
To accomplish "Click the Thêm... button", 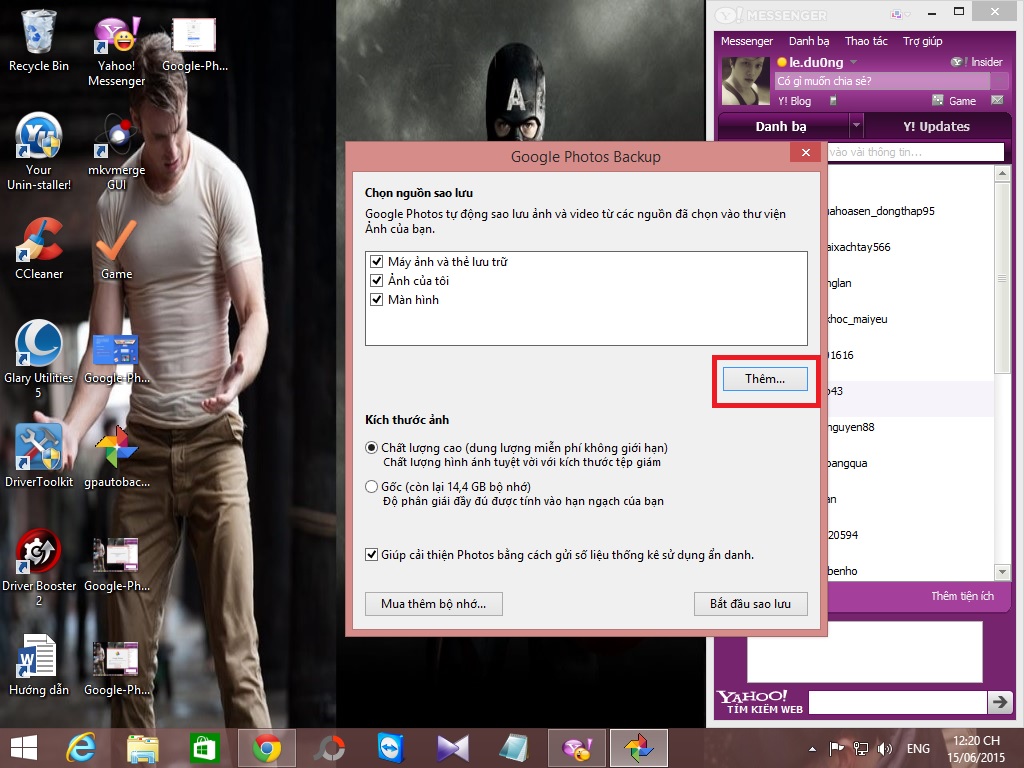I will click(x=765, y=379).
